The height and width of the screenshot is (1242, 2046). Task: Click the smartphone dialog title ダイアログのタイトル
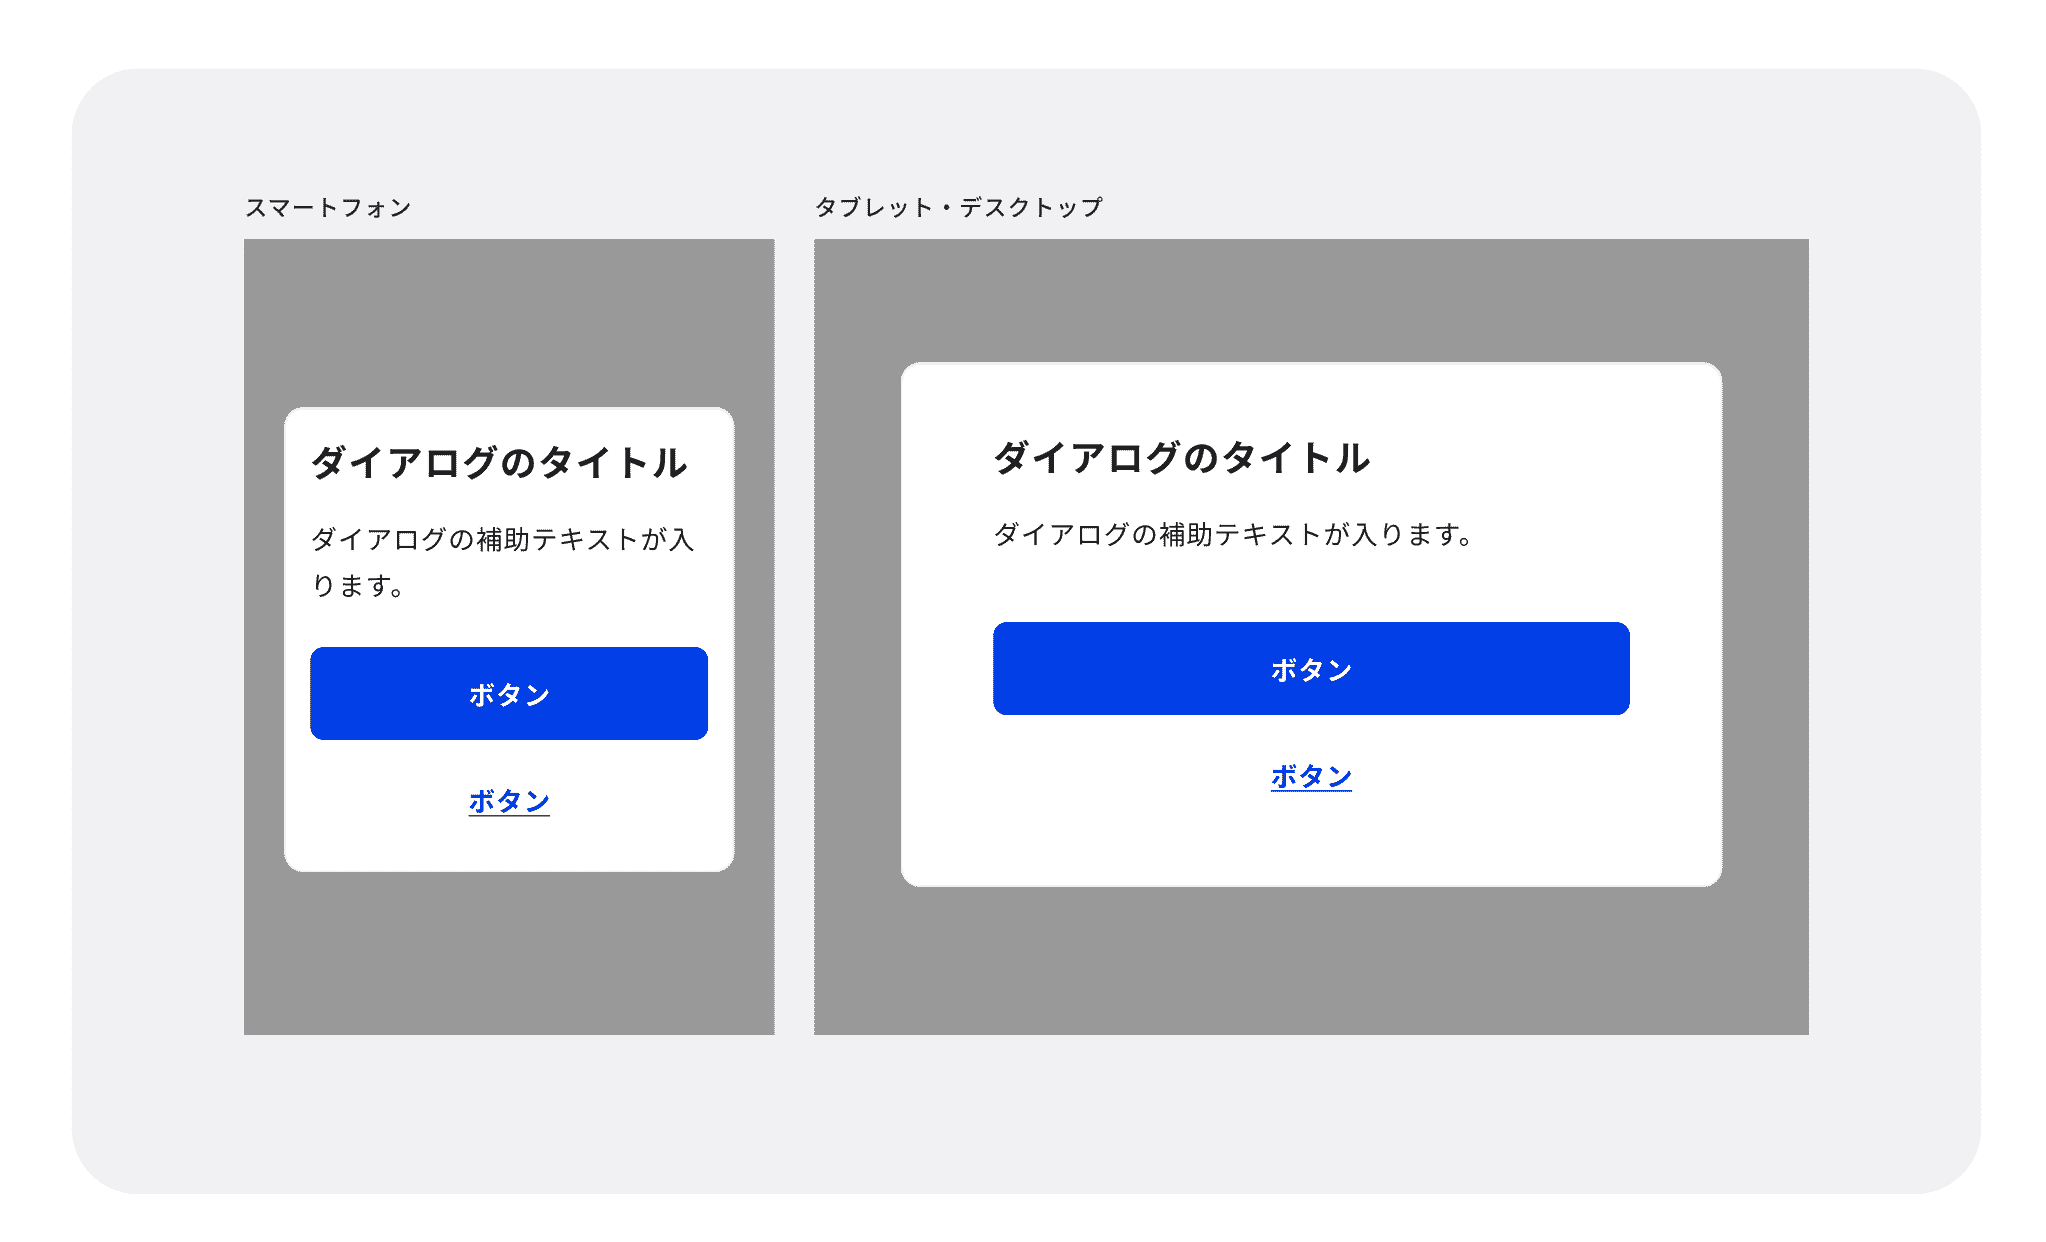498,463
